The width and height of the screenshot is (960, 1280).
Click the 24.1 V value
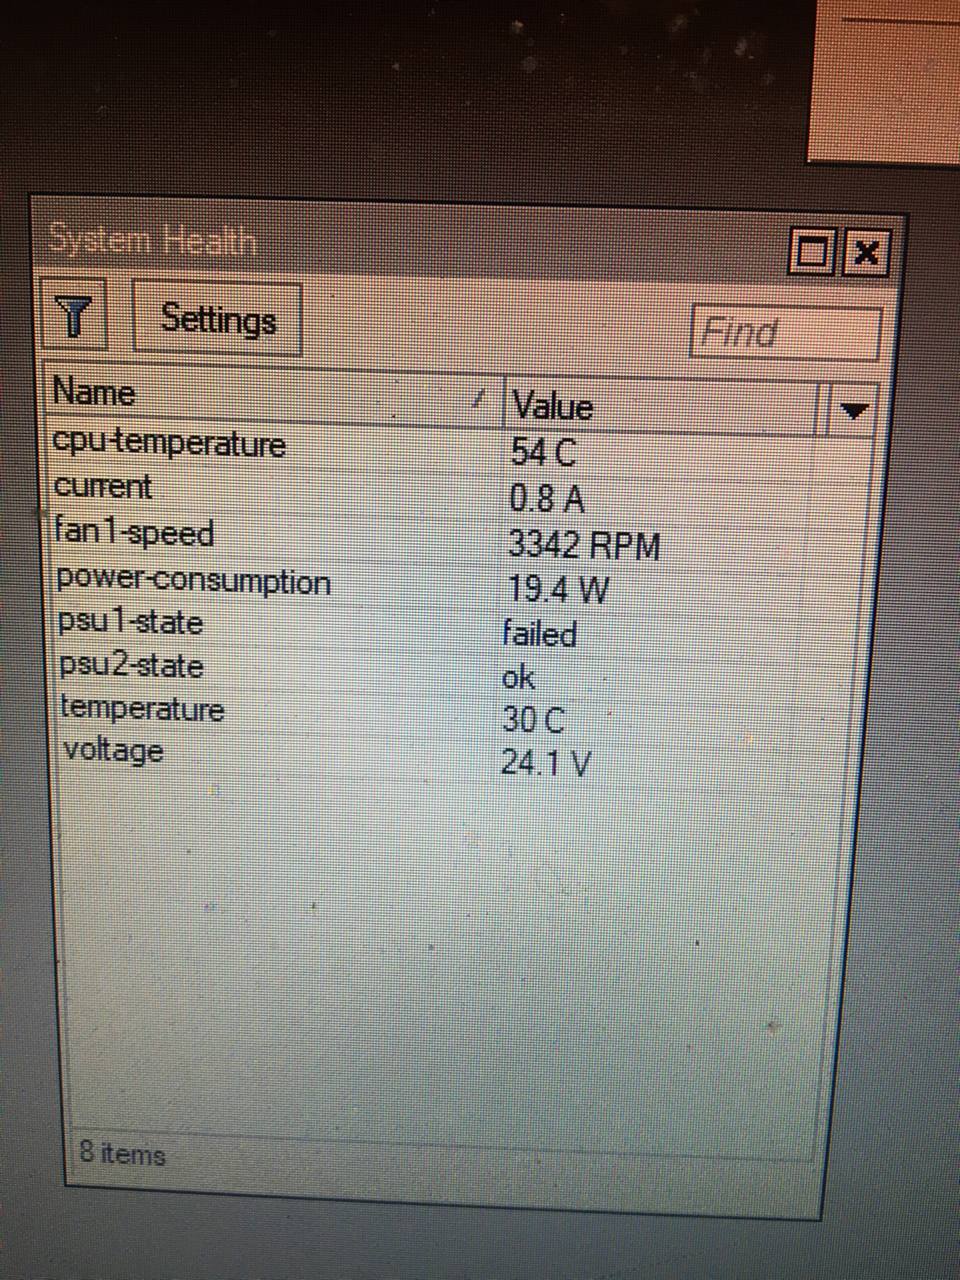(546, 764)
